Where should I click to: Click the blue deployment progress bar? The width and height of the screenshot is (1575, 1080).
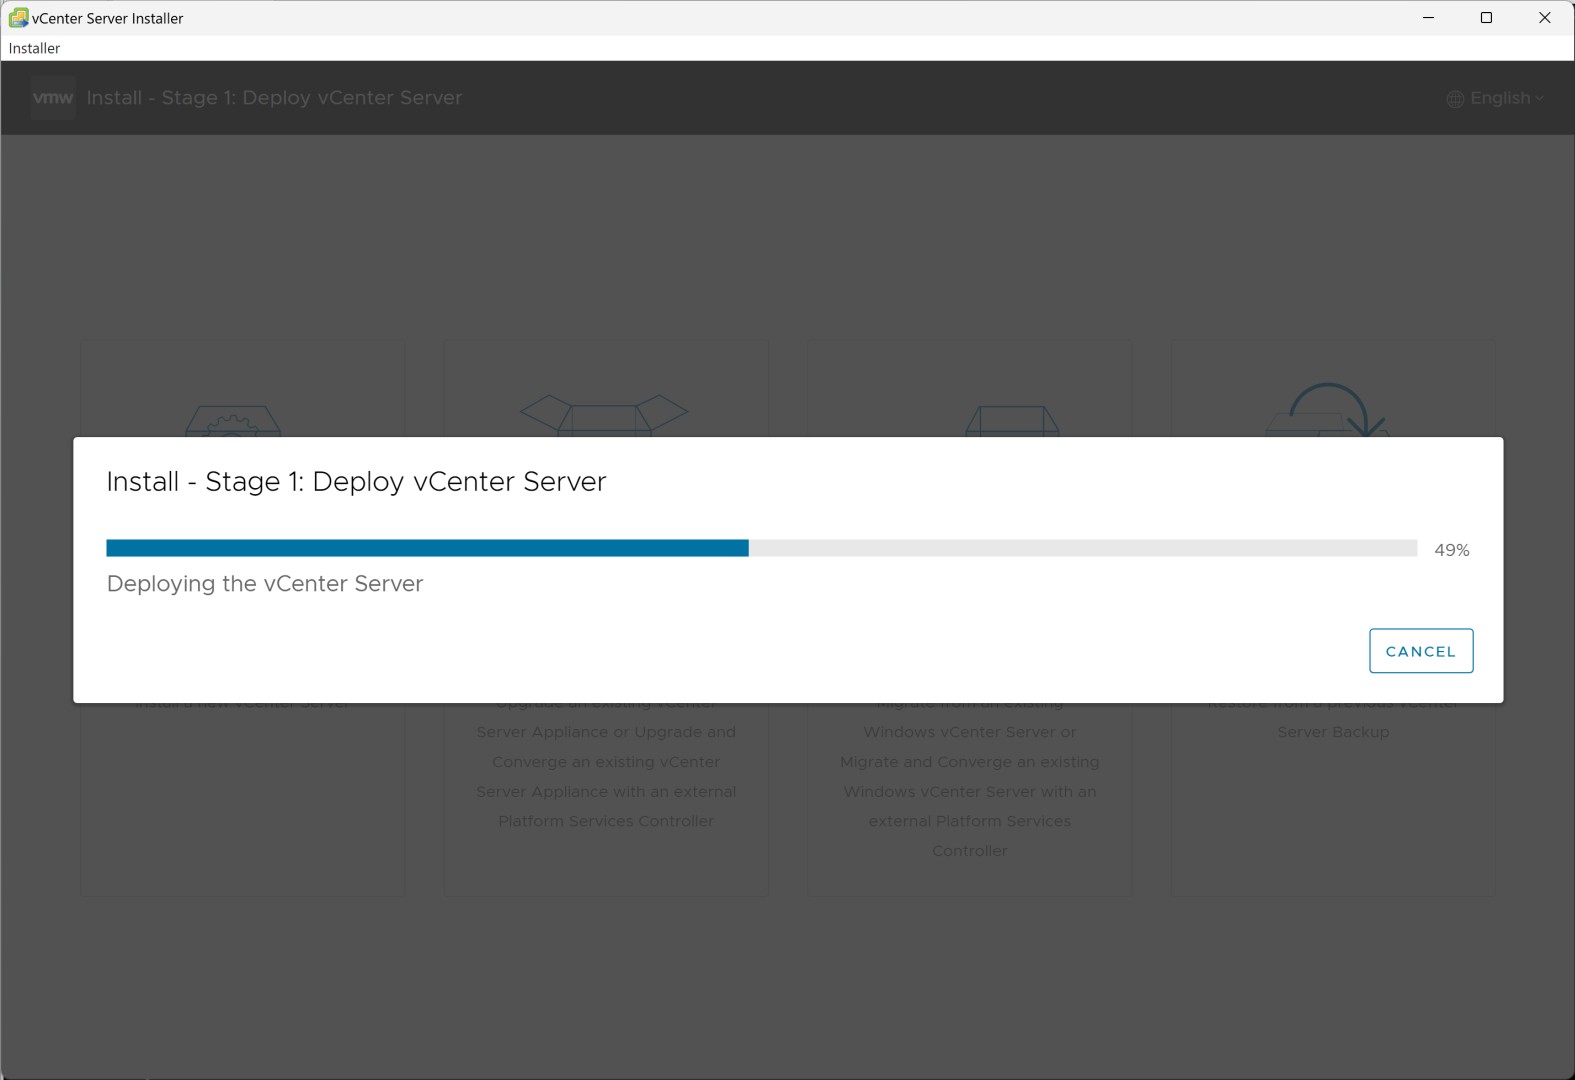click(x=427, y=548)
